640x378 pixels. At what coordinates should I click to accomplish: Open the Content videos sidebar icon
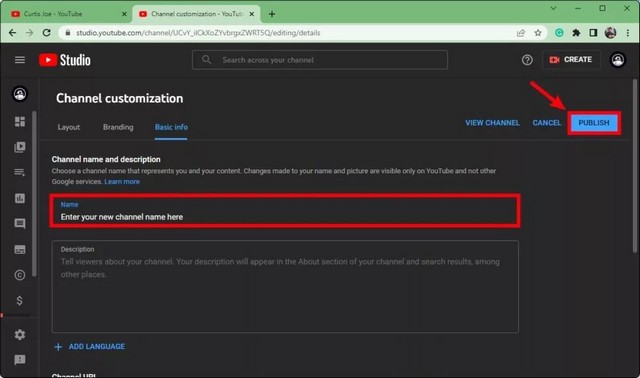(x=20, y=147)
